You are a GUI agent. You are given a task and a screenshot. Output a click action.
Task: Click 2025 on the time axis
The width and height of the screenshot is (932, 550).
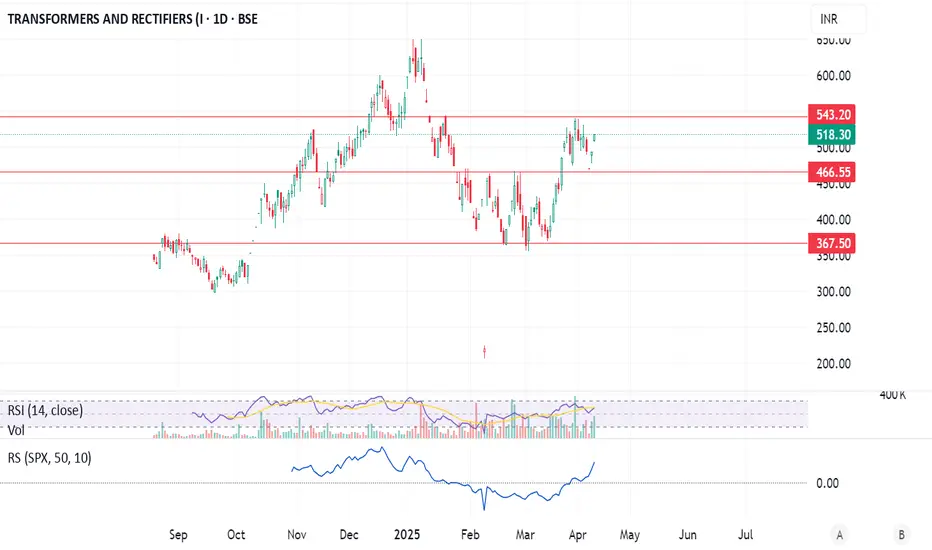click(407, 535)
